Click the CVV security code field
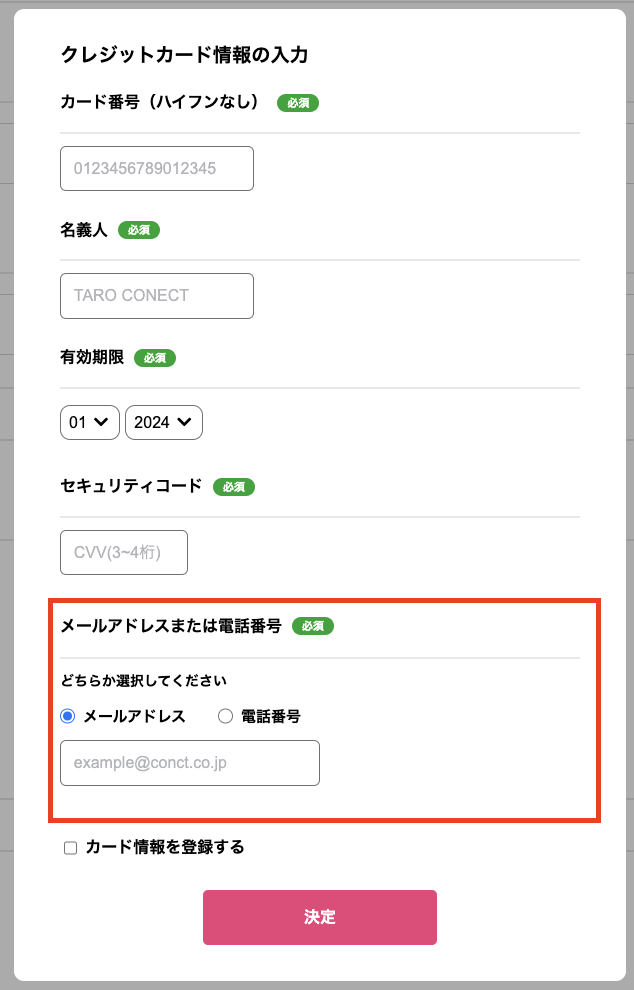This screenshot has height=990, width=634. coord(124,552)
